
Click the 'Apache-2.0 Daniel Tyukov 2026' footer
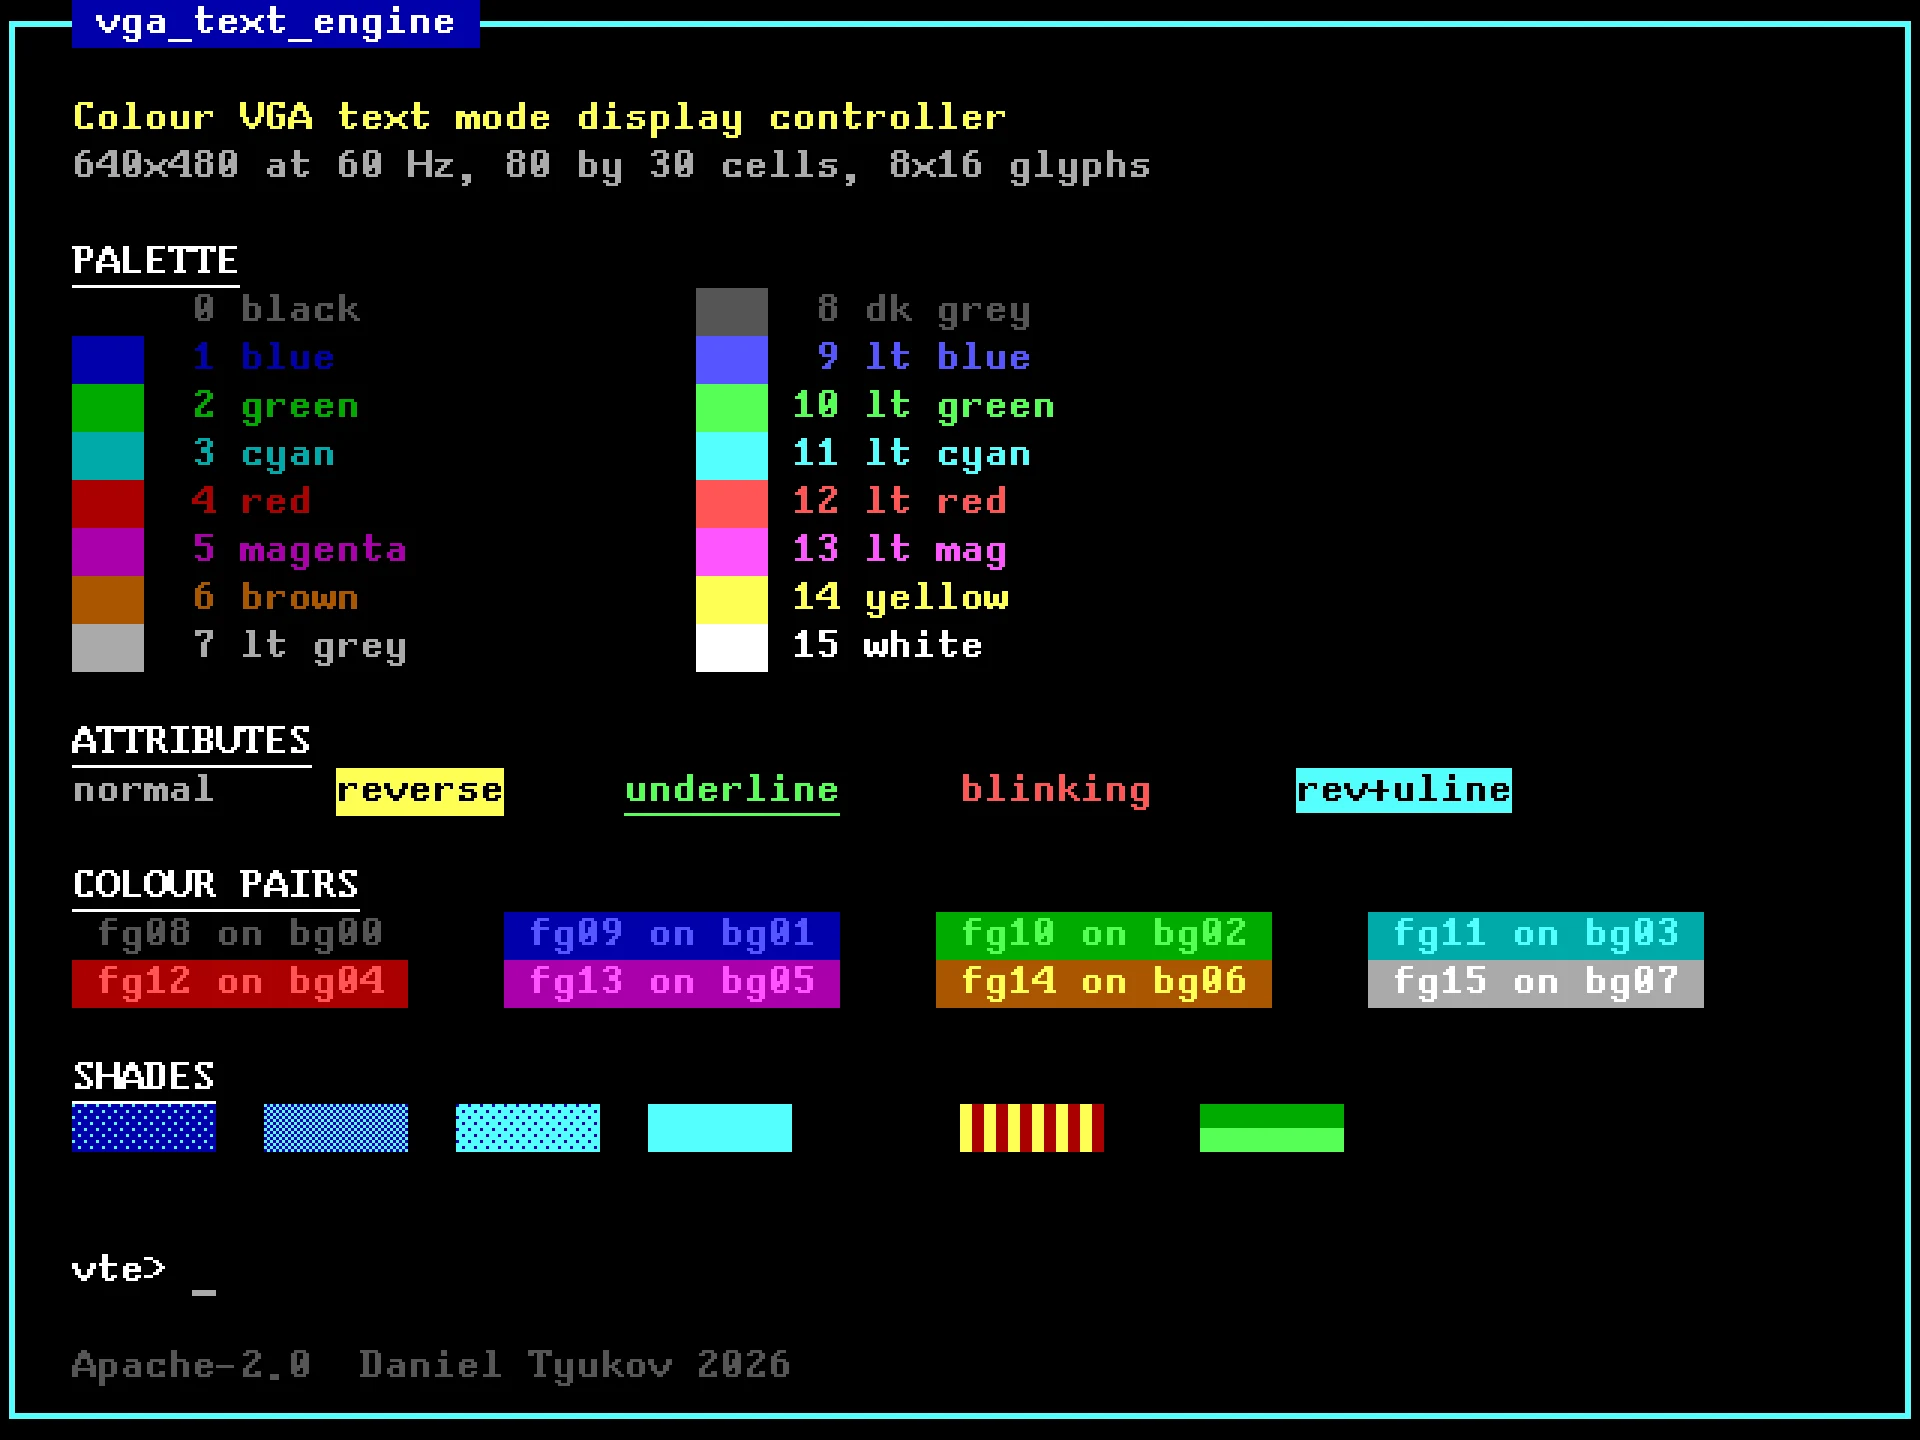(432, 1365)
